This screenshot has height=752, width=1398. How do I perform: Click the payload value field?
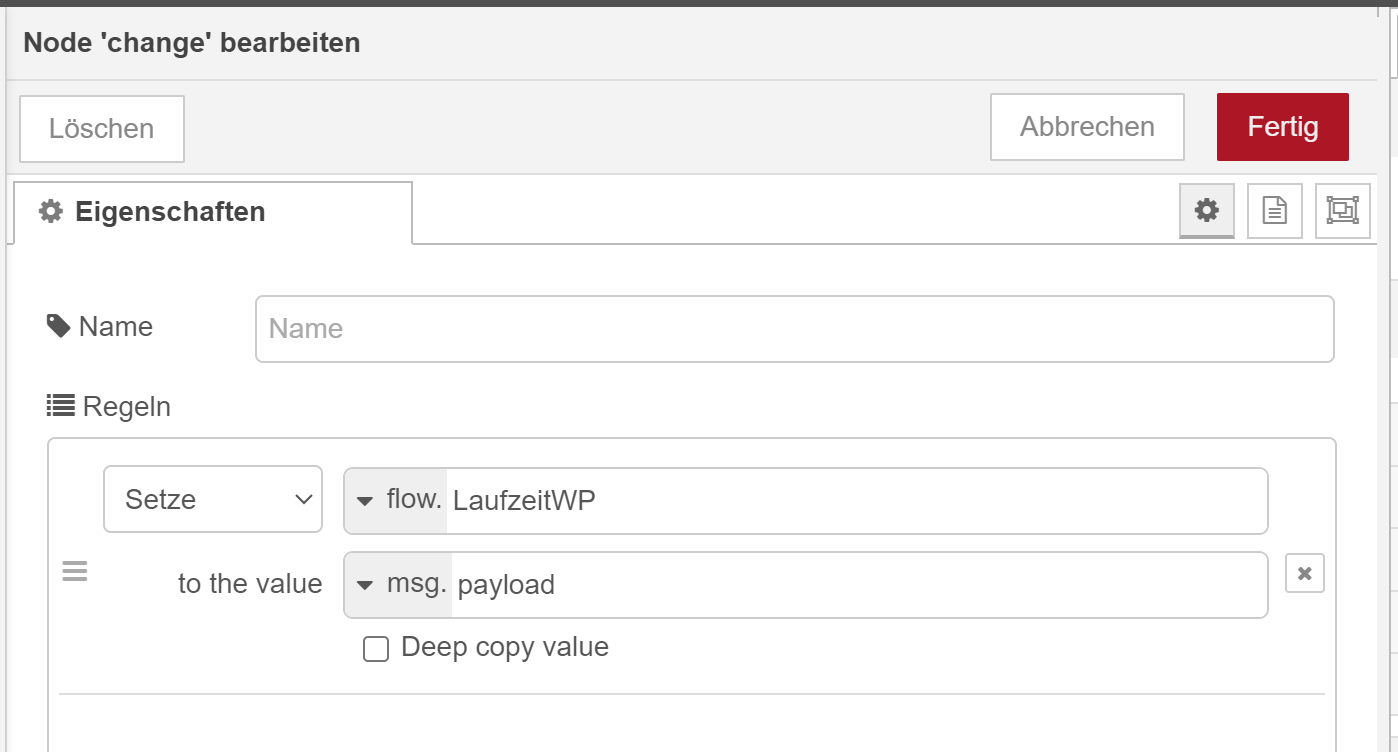coord(857,585)
